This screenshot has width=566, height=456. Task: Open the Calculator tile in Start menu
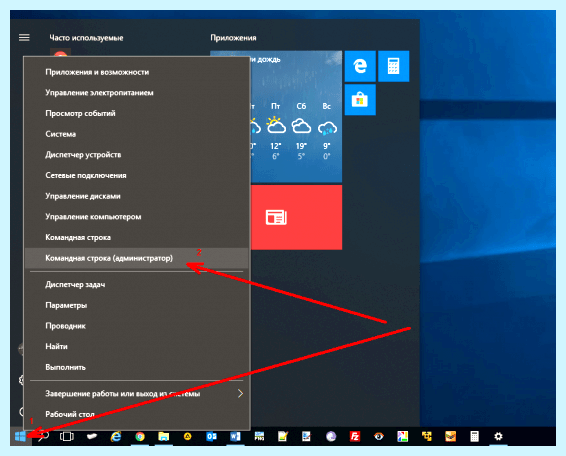[x=393, y=66]
